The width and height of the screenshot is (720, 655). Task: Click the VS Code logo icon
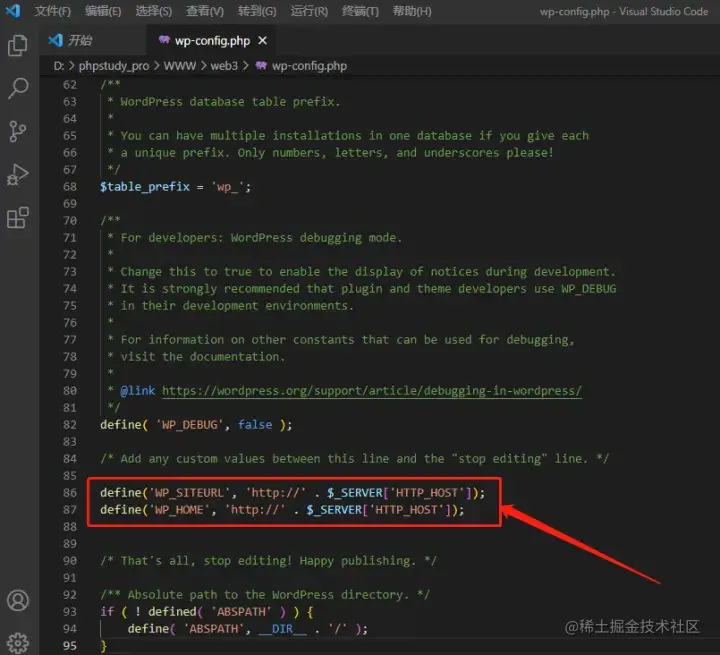(13, 11)
